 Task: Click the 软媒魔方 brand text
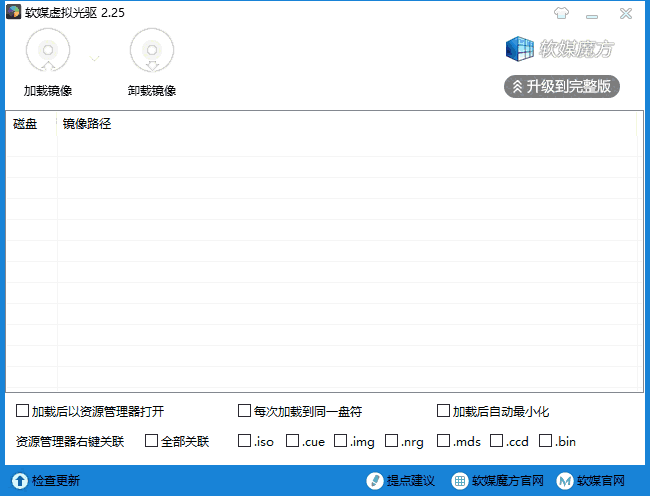point(577,49)
